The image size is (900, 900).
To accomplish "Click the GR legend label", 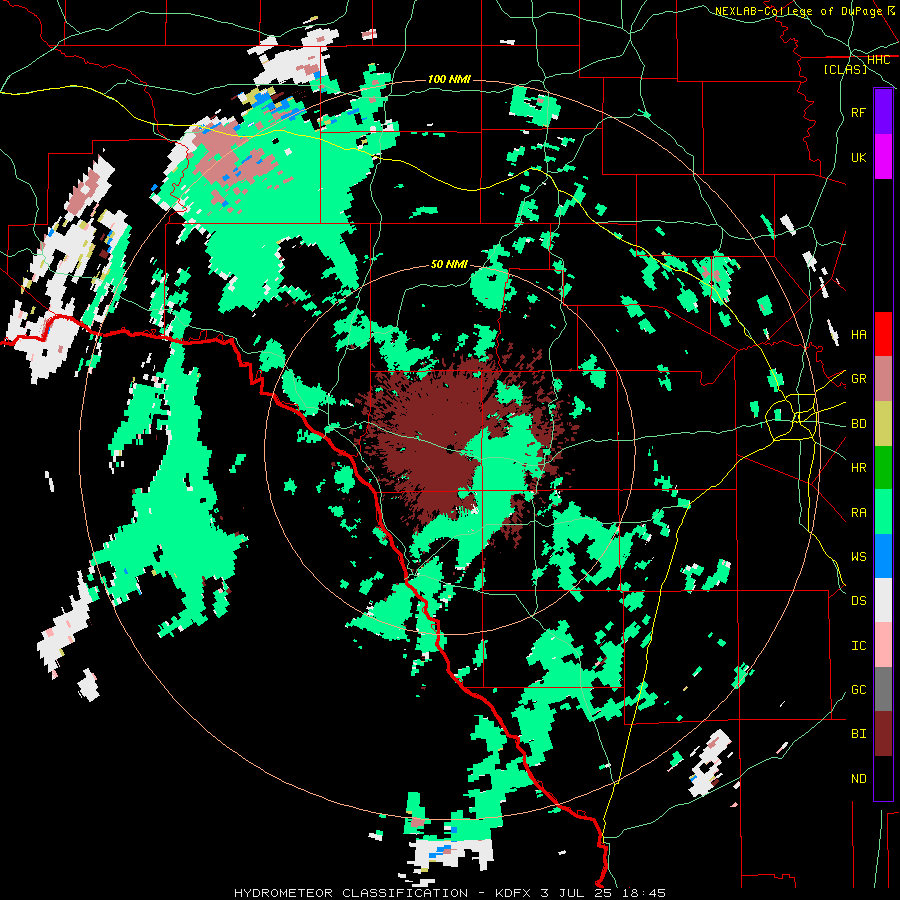I will tap(859, 379).
